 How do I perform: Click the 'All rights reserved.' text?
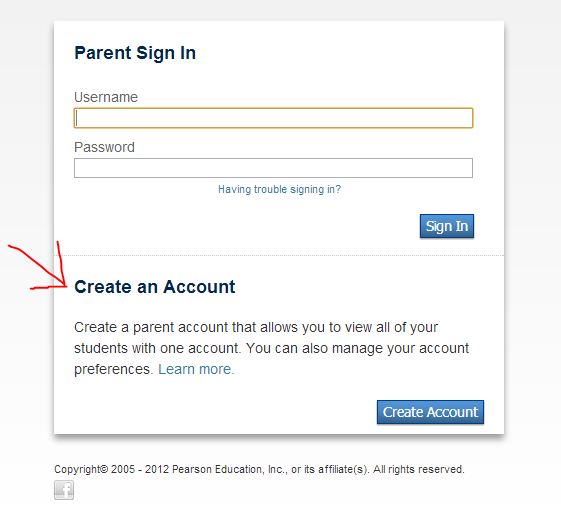[x=419, y=469]
